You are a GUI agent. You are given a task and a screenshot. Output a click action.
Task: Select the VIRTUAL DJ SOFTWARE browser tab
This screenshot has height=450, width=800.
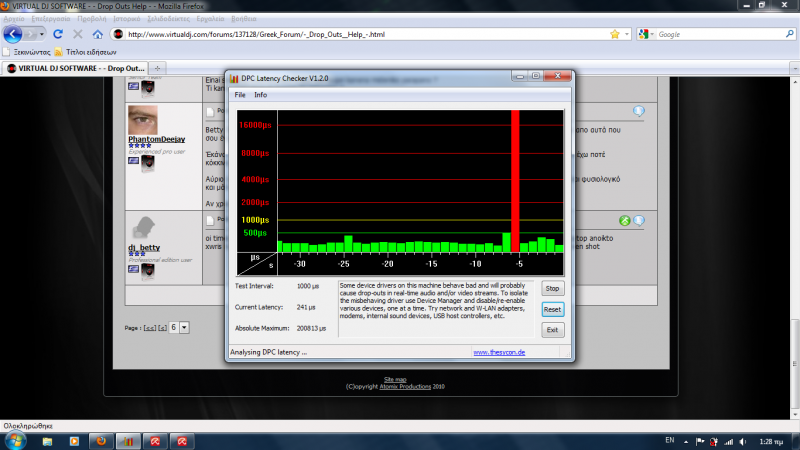click(x=76, y=68)
